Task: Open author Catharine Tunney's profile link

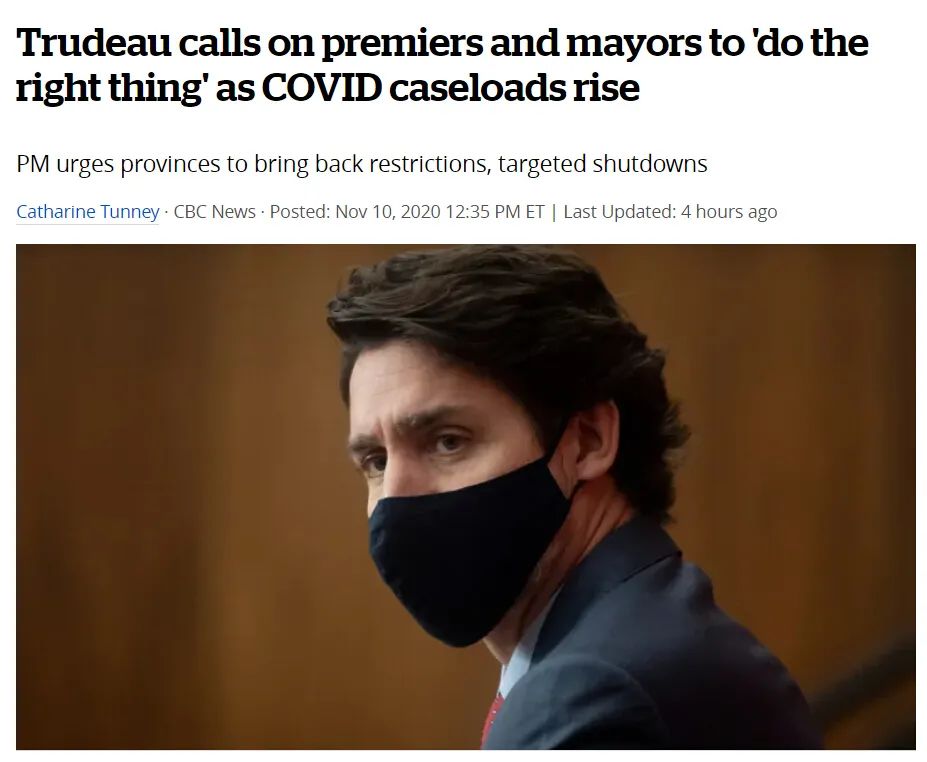Action: coord(87,211)
